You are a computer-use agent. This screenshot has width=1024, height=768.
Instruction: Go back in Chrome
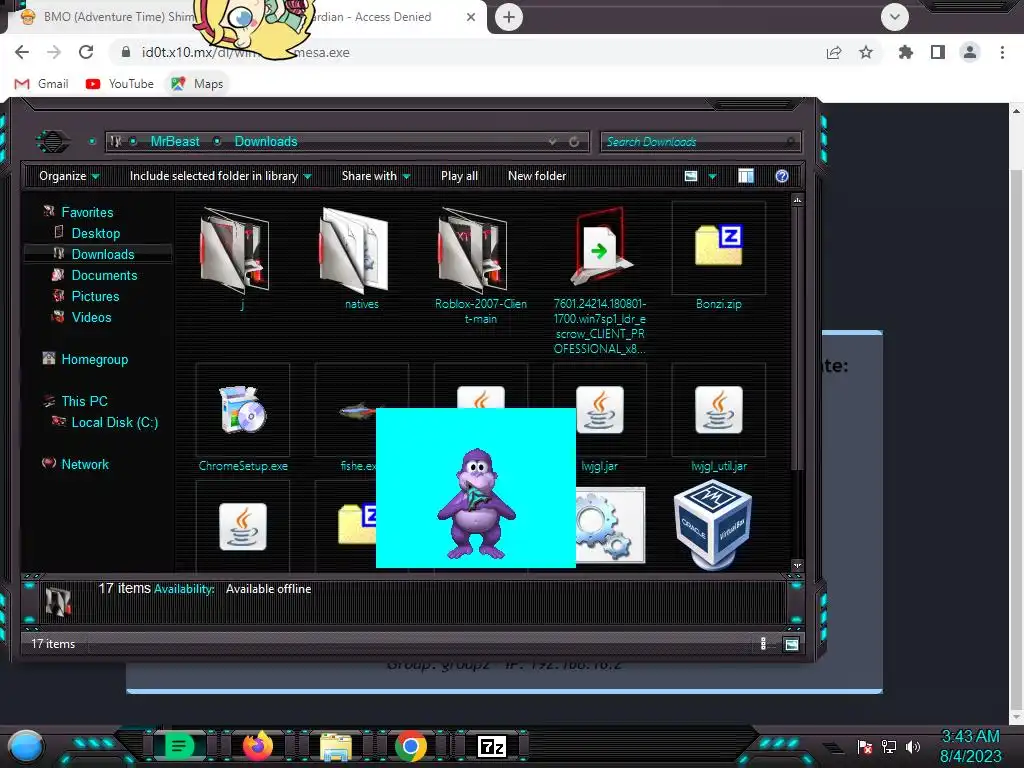(22, 52)
